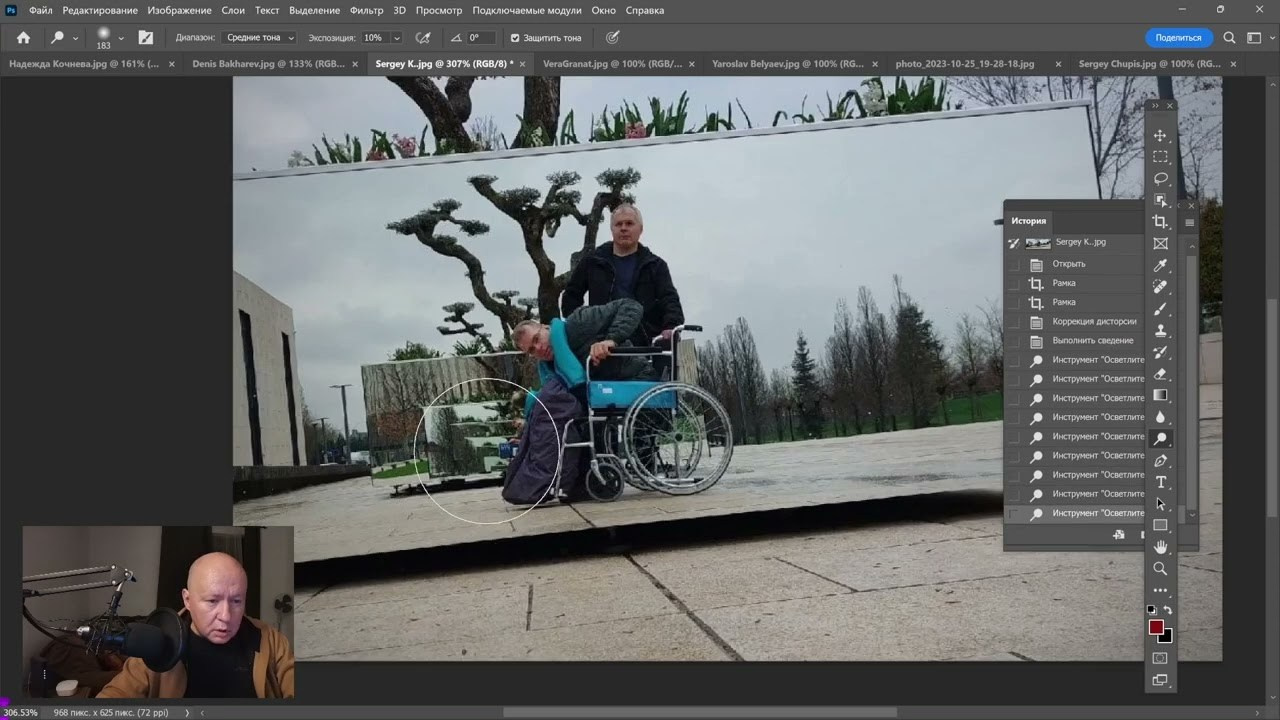Open the 'Фильтр' menu
The height and width of the screenshot is (720, 1280).
click(366, 10)
